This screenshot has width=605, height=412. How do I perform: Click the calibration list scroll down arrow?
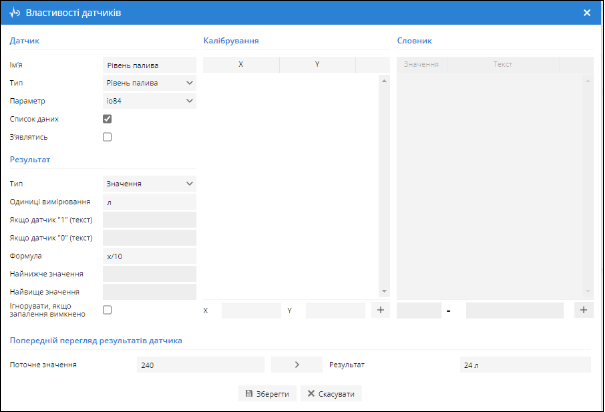click(384, 291)
